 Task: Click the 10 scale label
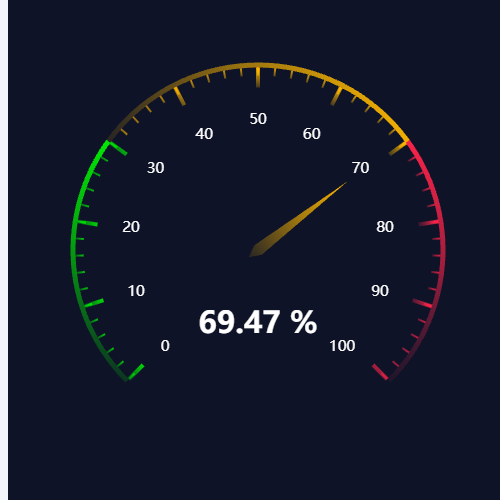pos(136,291)
